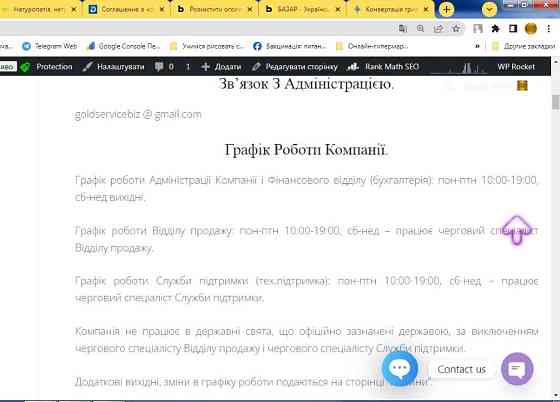Switch to the Розмістити tab

(215, 10)
